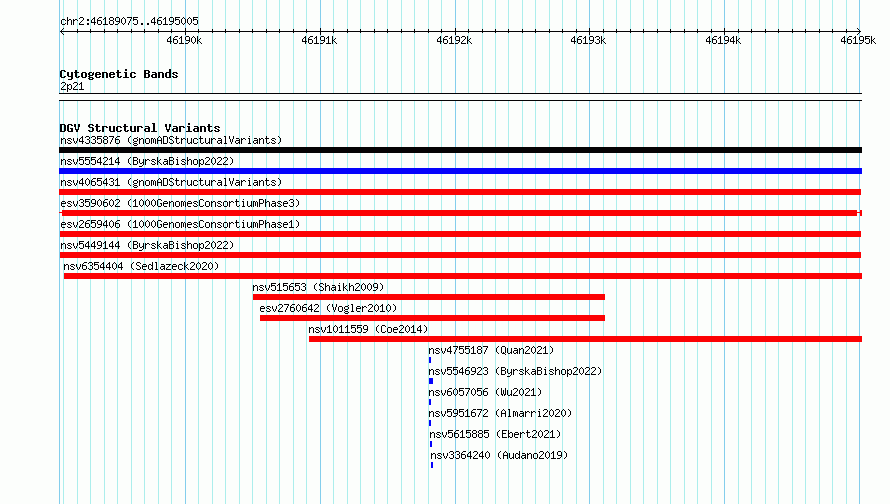Click the nsv5449144 (ByrskaBishop2022) label
890x504 pixels.
147,245
